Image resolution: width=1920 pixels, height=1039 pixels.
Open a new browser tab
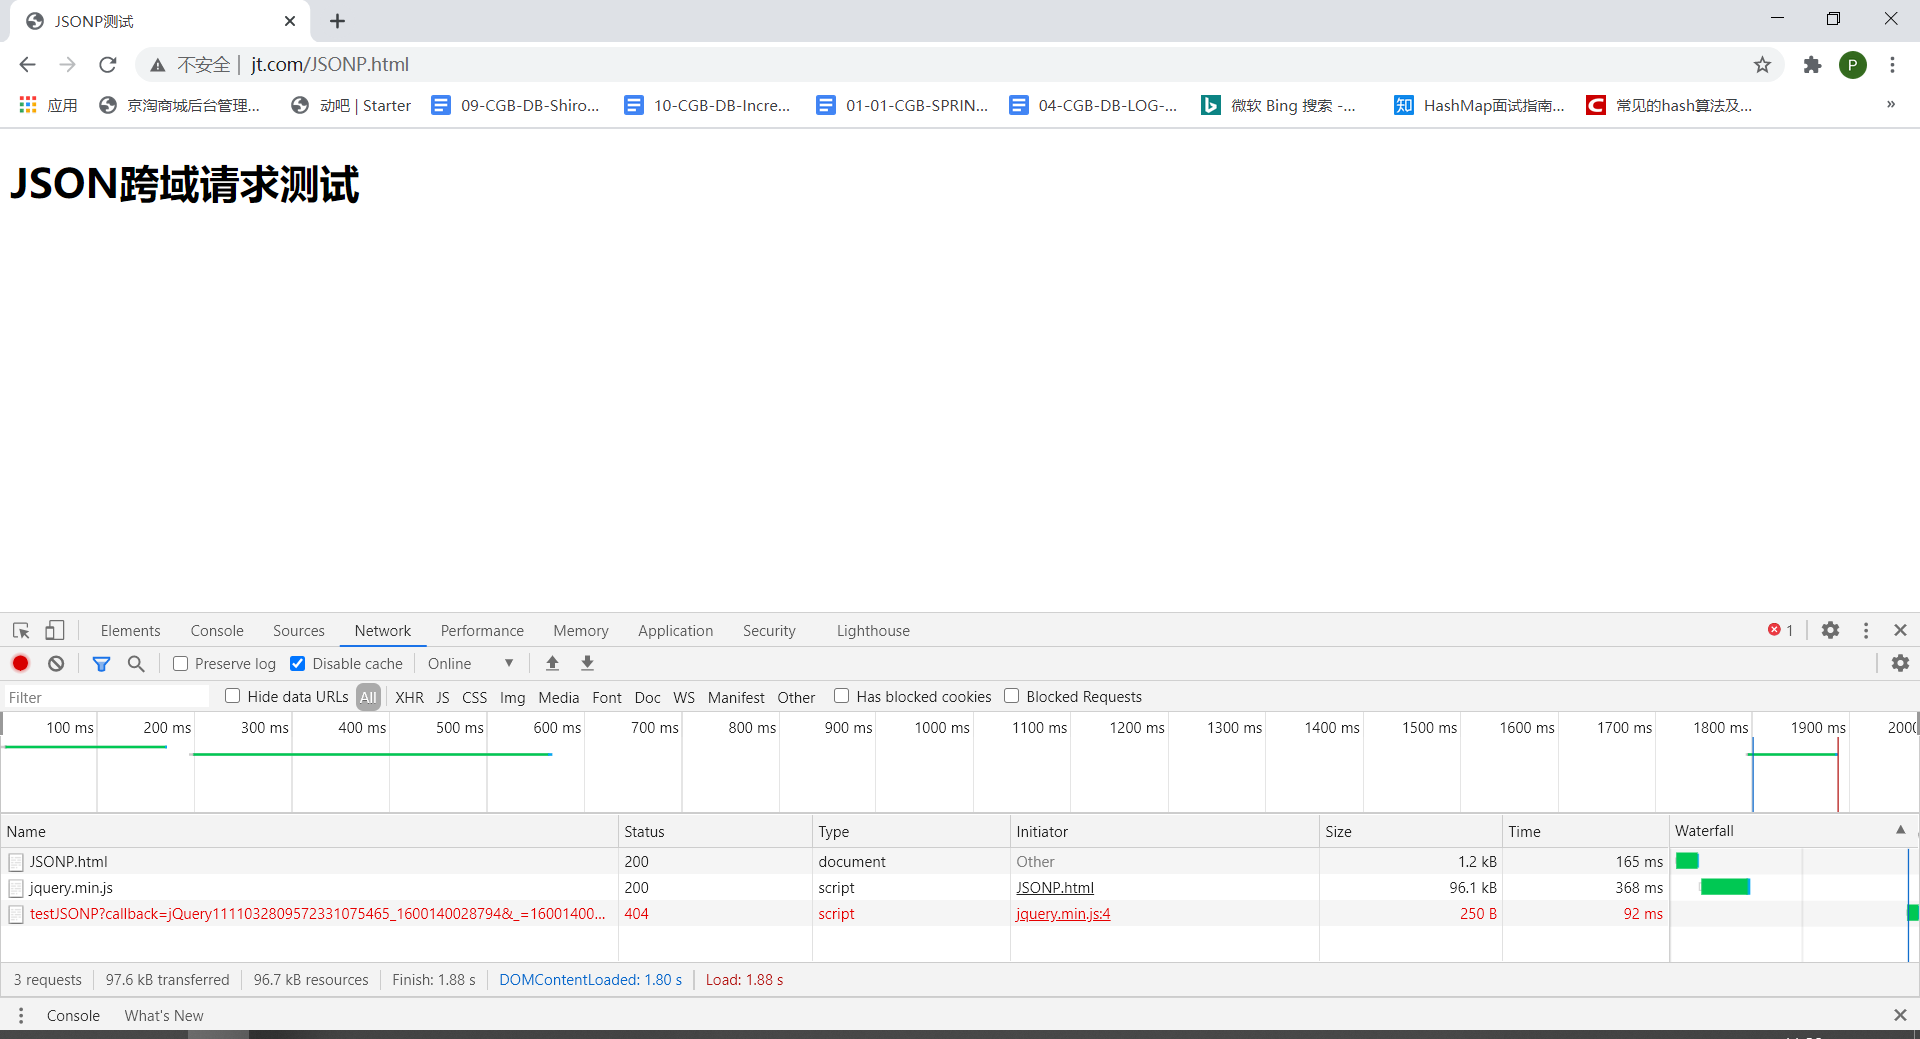(x=337, y=21)
